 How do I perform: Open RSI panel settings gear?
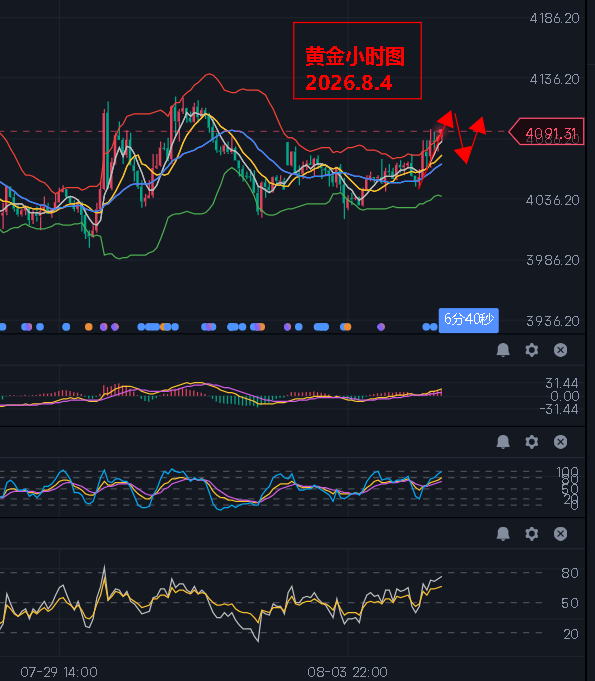(532, 534)
